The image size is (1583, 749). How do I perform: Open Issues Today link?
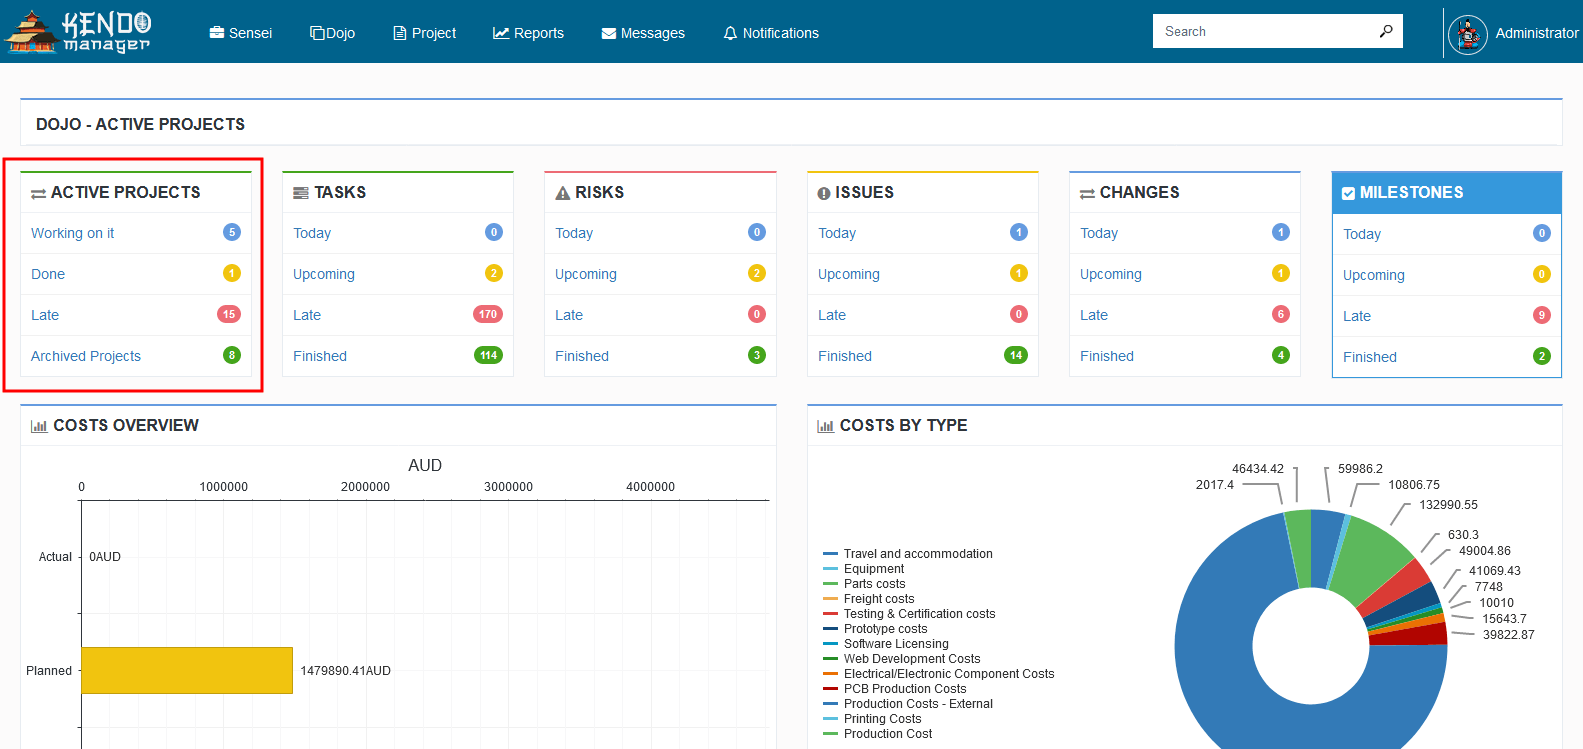(837, 233)
